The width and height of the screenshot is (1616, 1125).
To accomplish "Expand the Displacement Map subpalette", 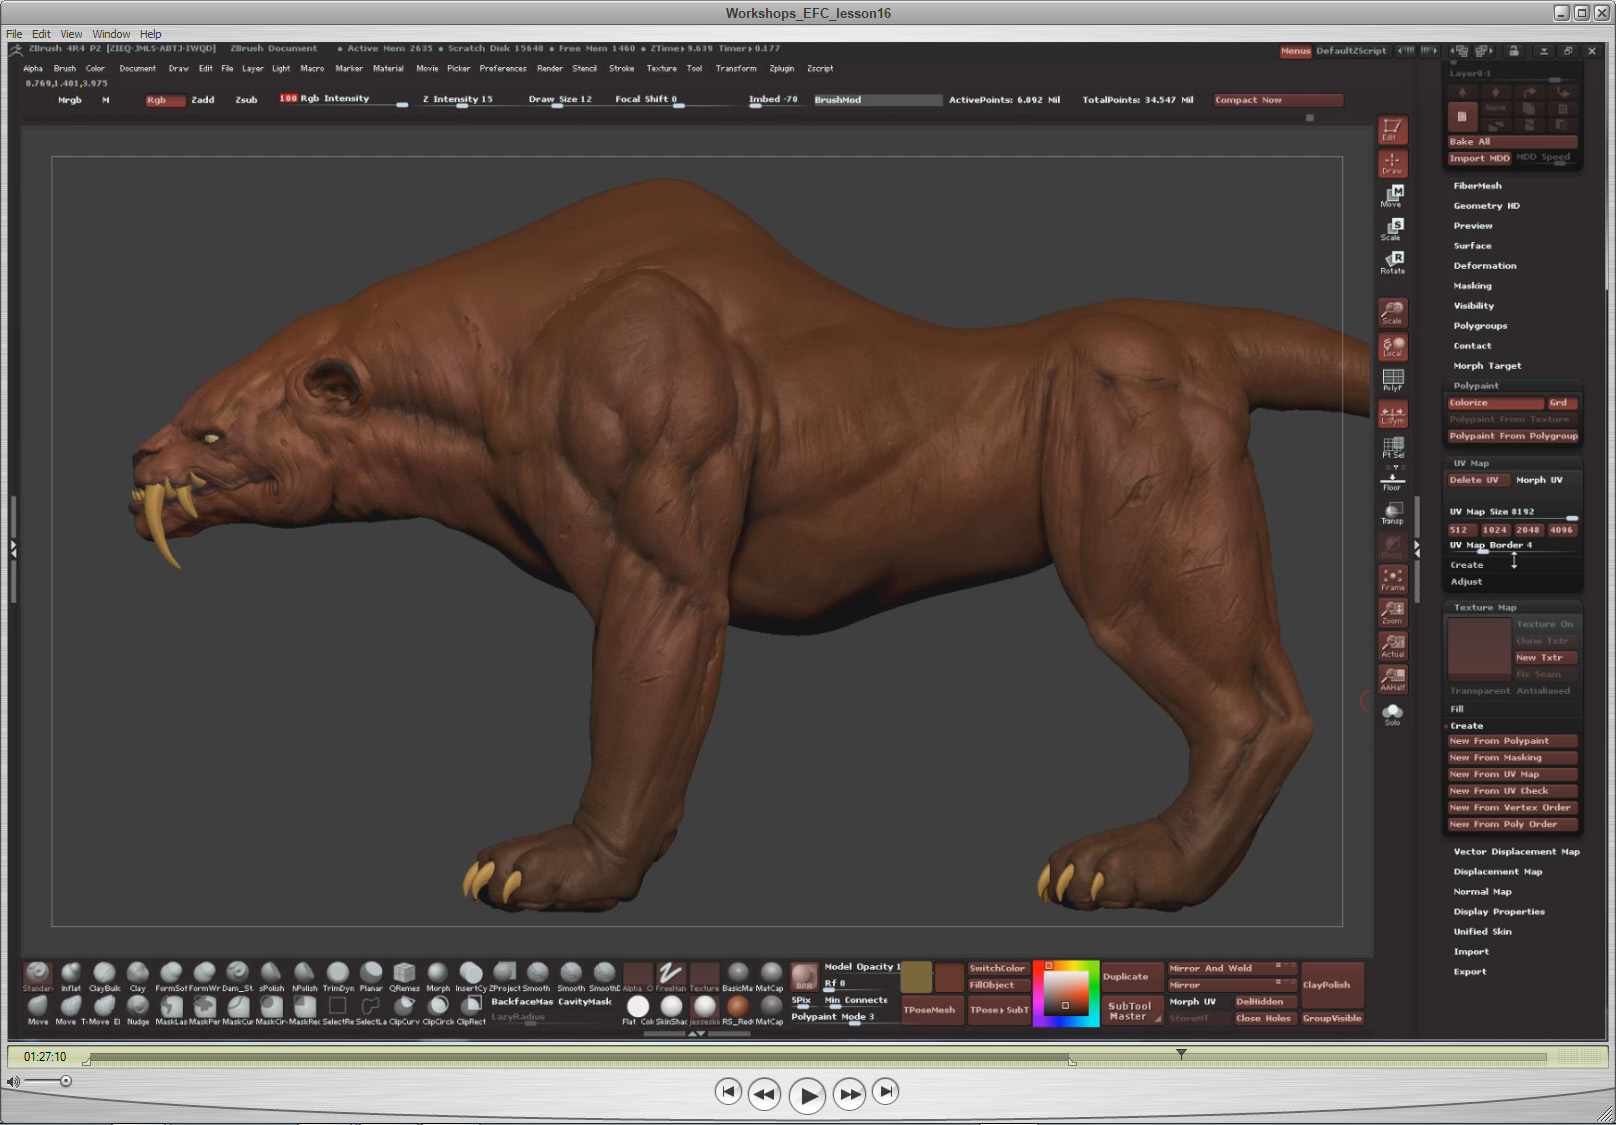I will coord(1498,872).
